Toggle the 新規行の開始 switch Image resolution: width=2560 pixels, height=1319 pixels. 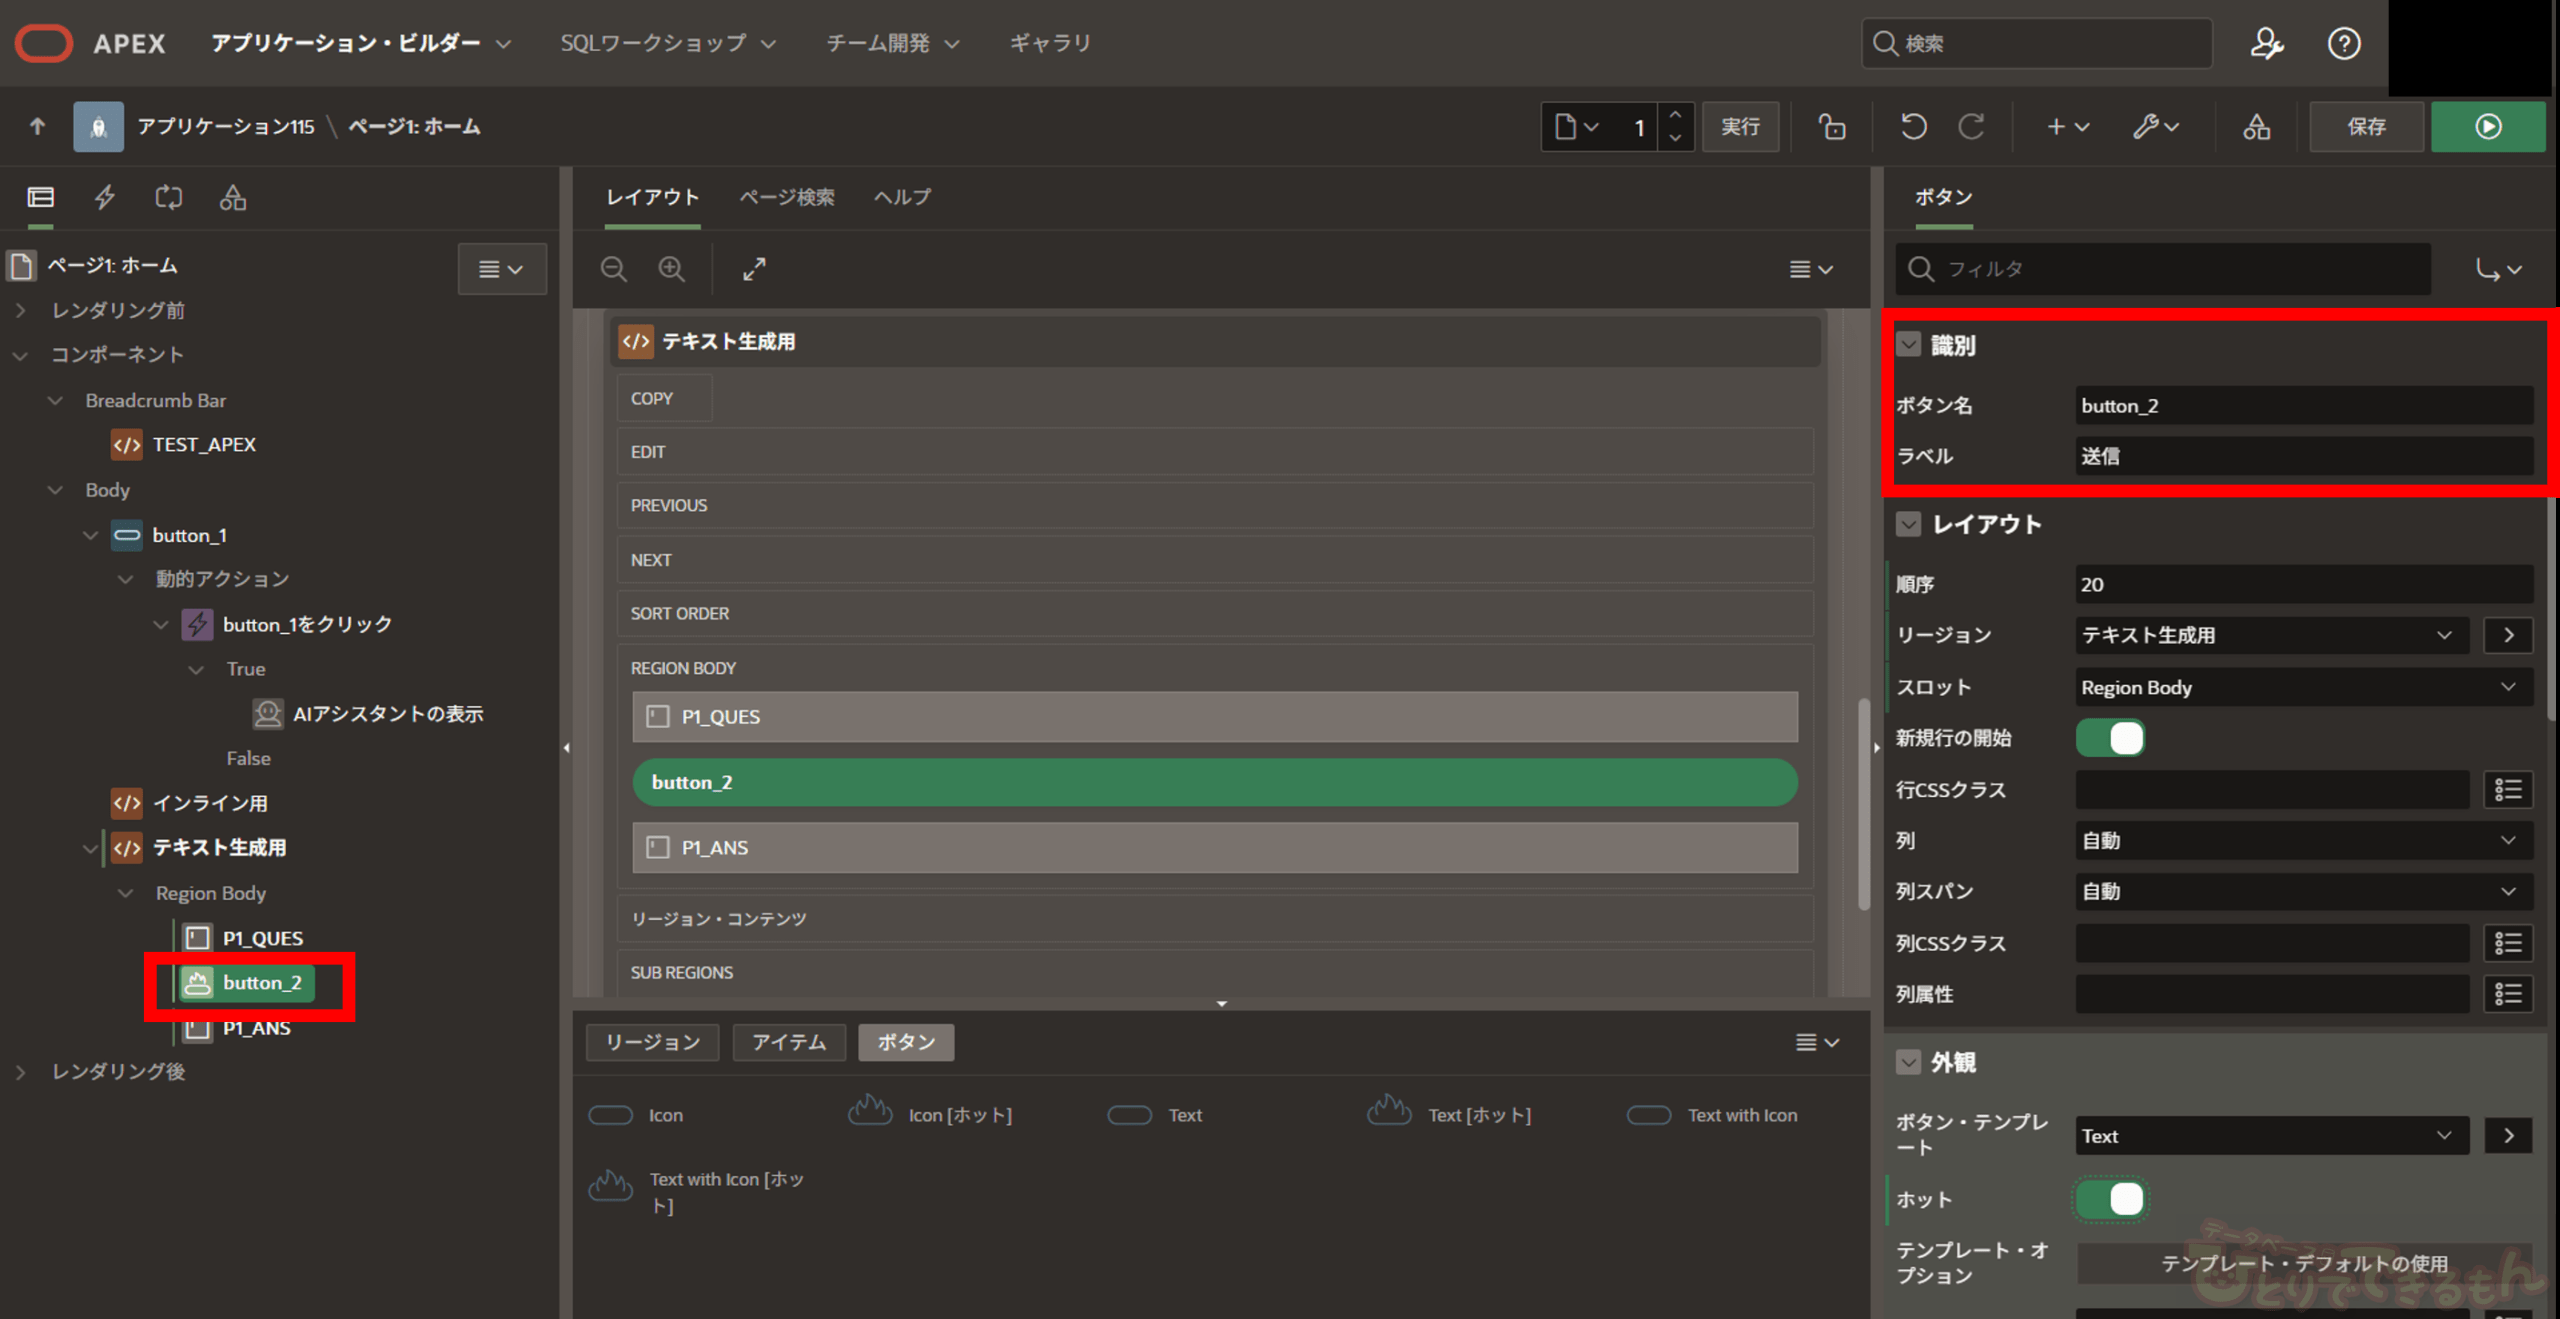2110,738
